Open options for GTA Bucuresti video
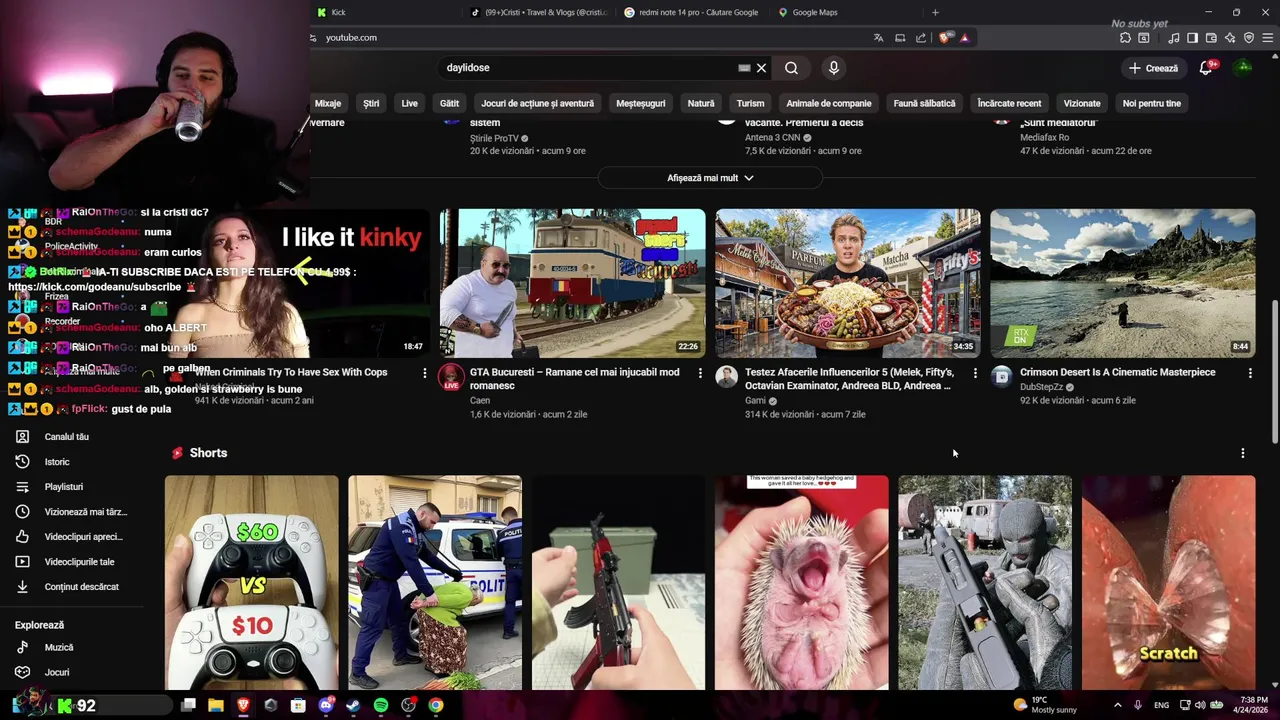This screenshot has height=720, width=1280. [700, 373]
